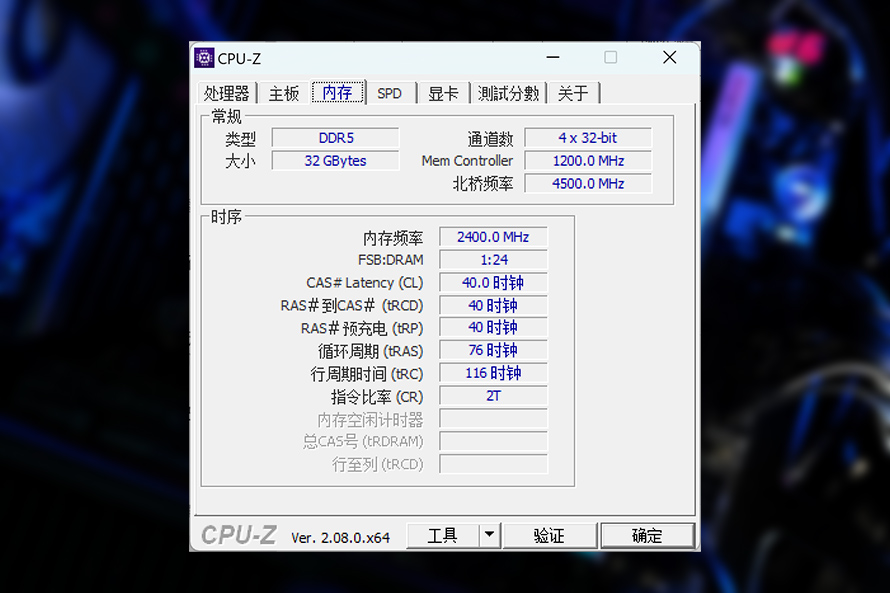Select the 2400.0 MHz 内存频率 value
Image resolution: width=890 pixels, height=593 pixels.
(493, 237)
